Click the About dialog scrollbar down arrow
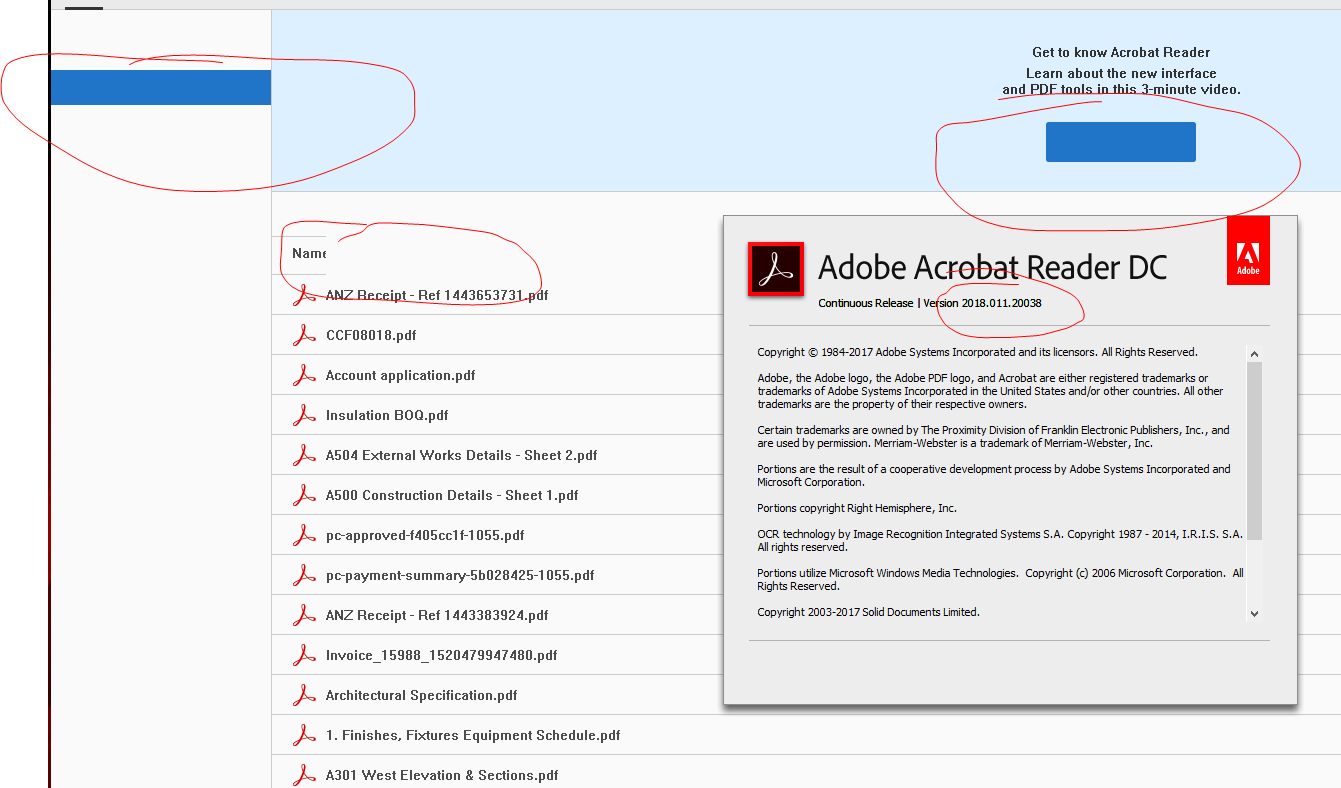This screenshot has width=1341, height=788. coord(1254,614)
